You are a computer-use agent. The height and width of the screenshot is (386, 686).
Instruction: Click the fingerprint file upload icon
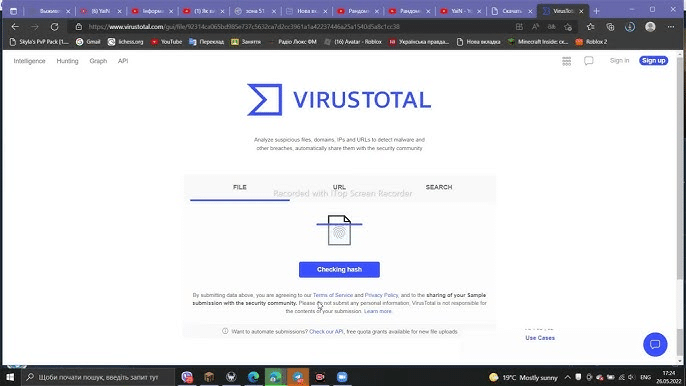[339, 230]
